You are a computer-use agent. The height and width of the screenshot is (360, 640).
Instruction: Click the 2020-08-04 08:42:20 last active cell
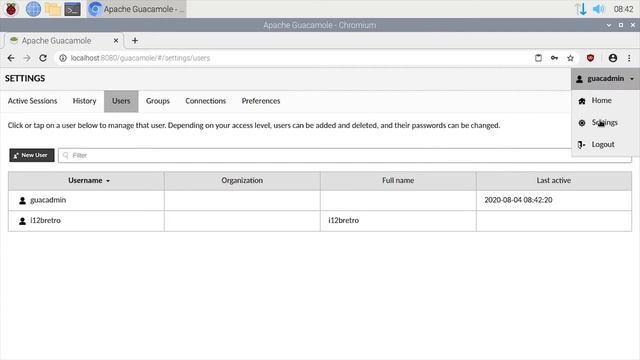click(553, 200)
